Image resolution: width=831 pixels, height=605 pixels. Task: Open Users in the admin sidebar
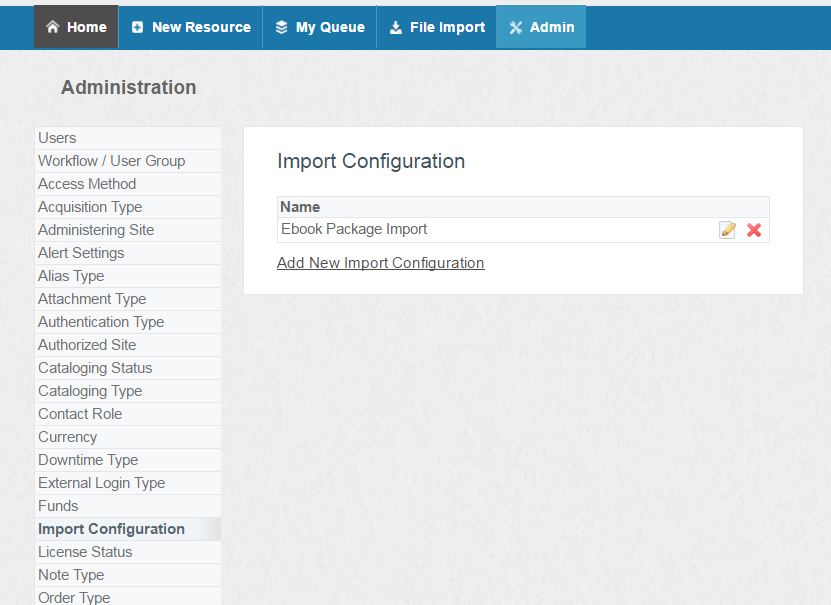pyautogui.click(x=128, y=138)
